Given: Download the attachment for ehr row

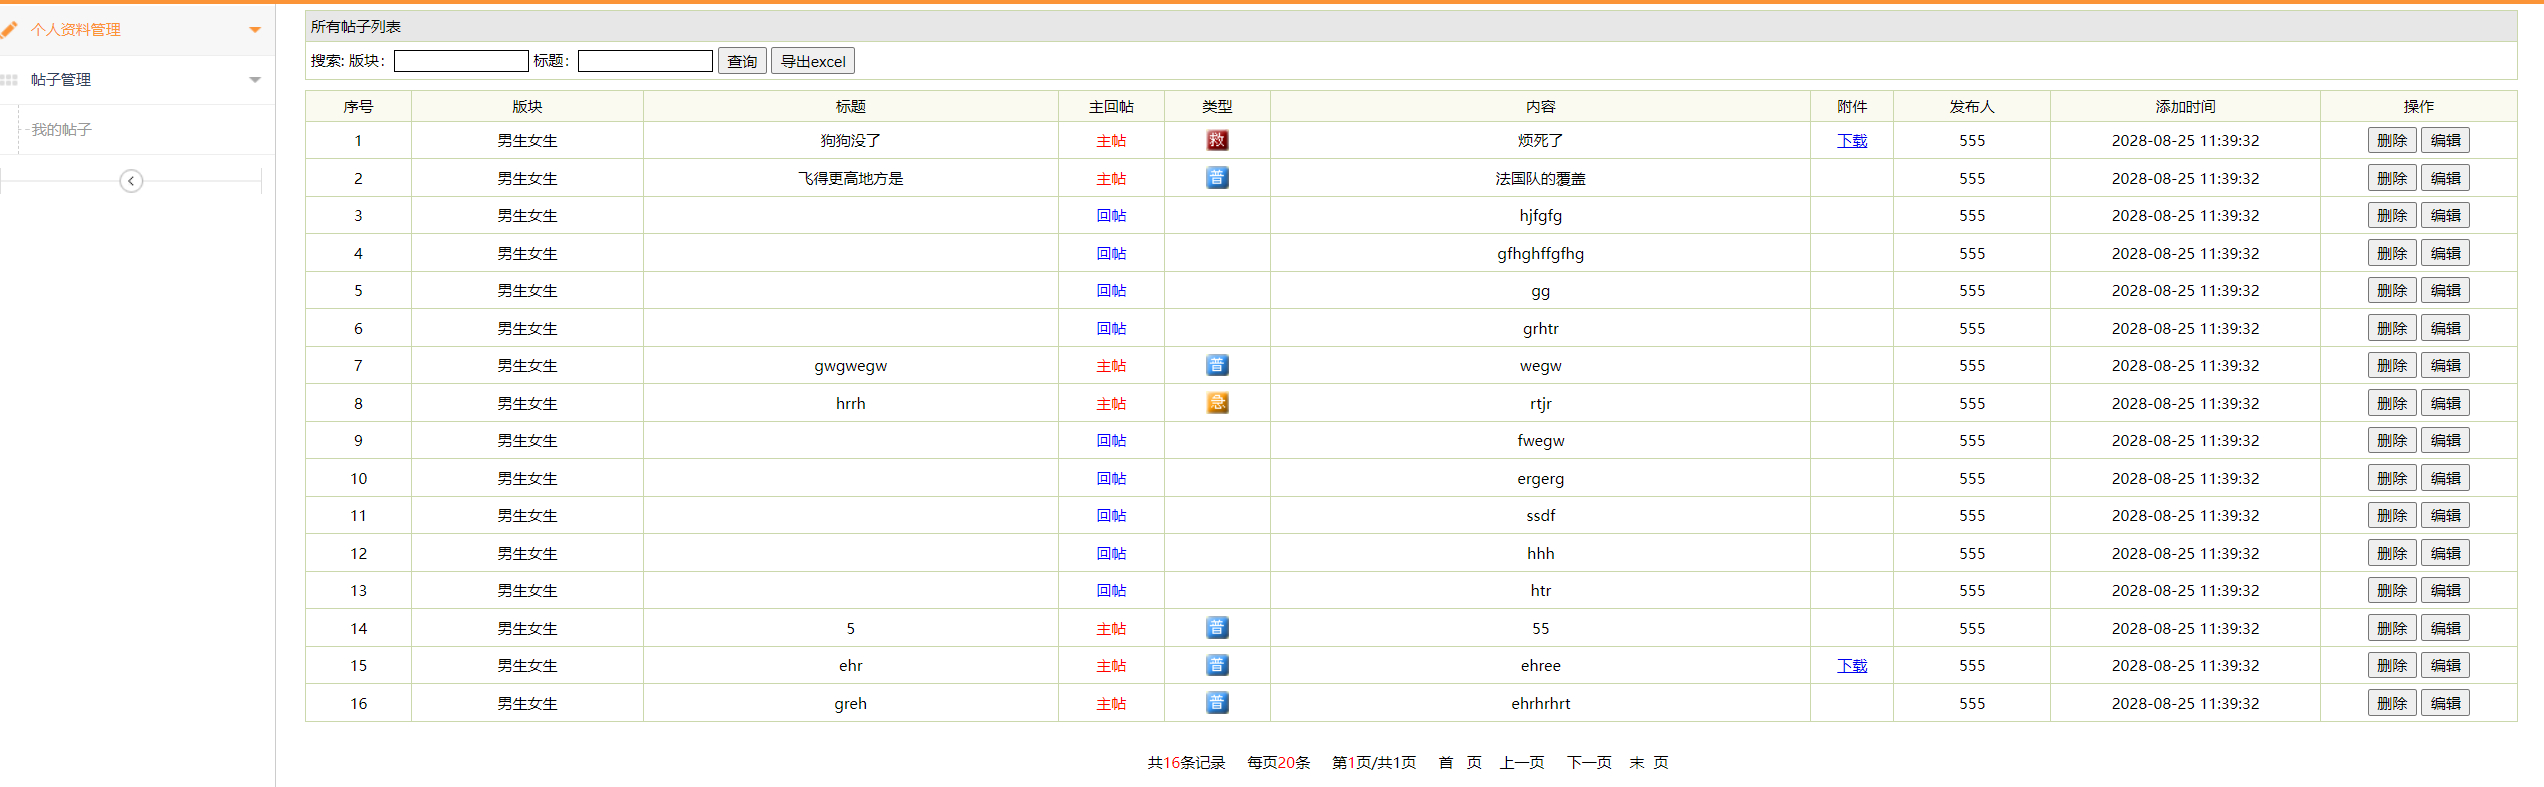Looking at the screenshot, I should [x=1852, y=666].
